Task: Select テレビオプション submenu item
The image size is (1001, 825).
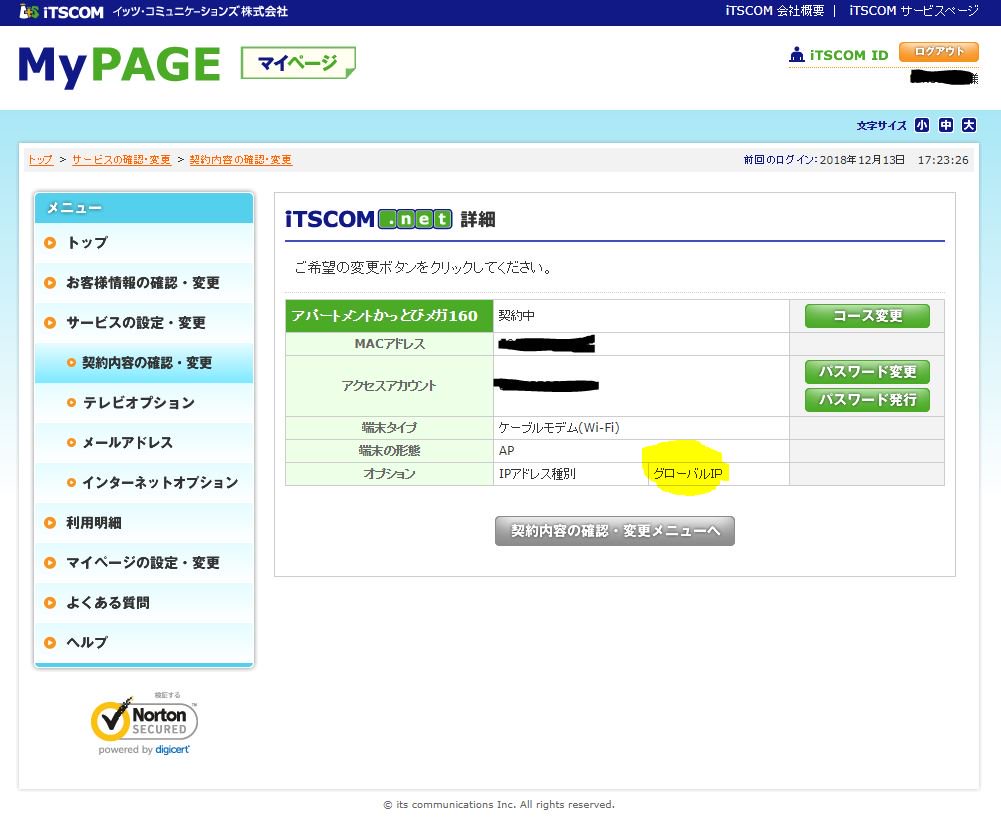Action: [144, 402]
